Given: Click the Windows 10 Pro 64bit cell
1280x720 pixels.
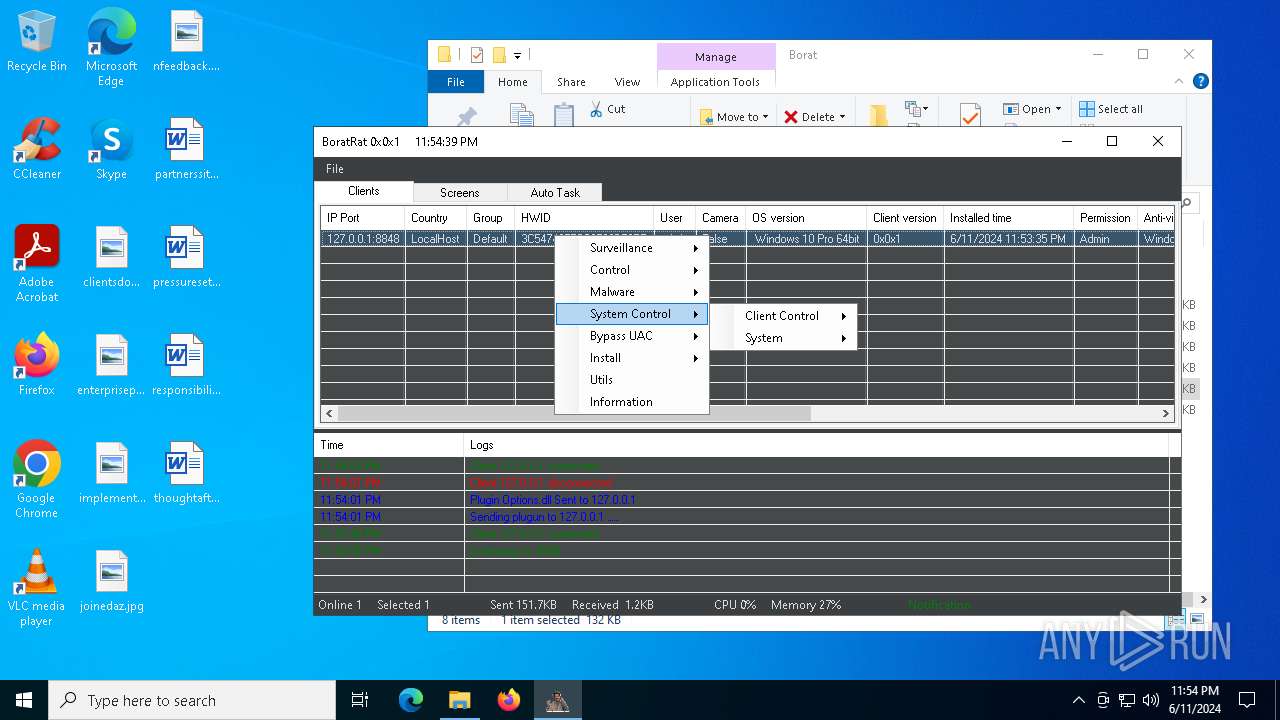Looking at the screenshot, I should (x=807, y=239).
